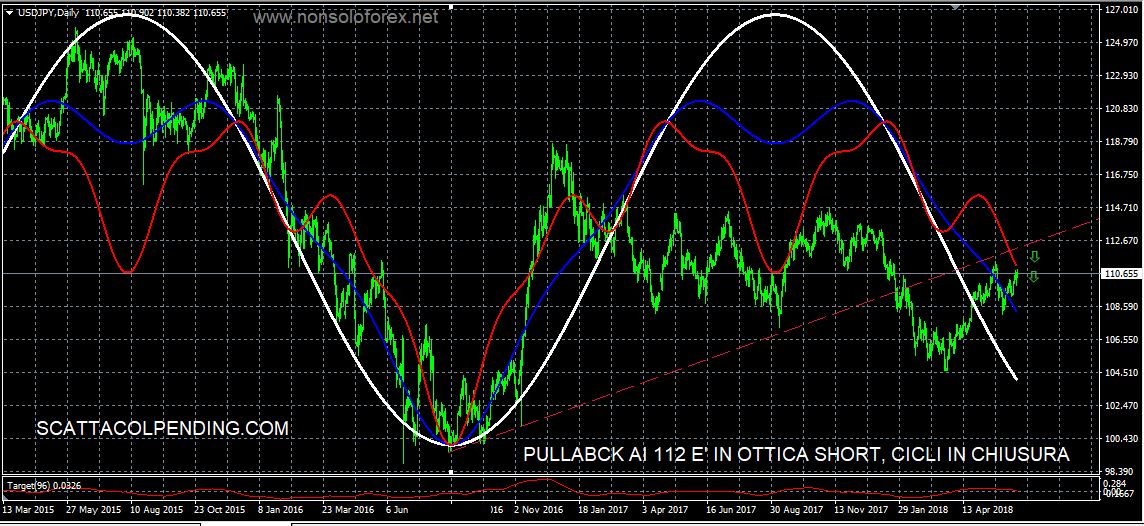Click the 114.710 price axis label
The image size is (1144, 526).
coord(1121,207)
